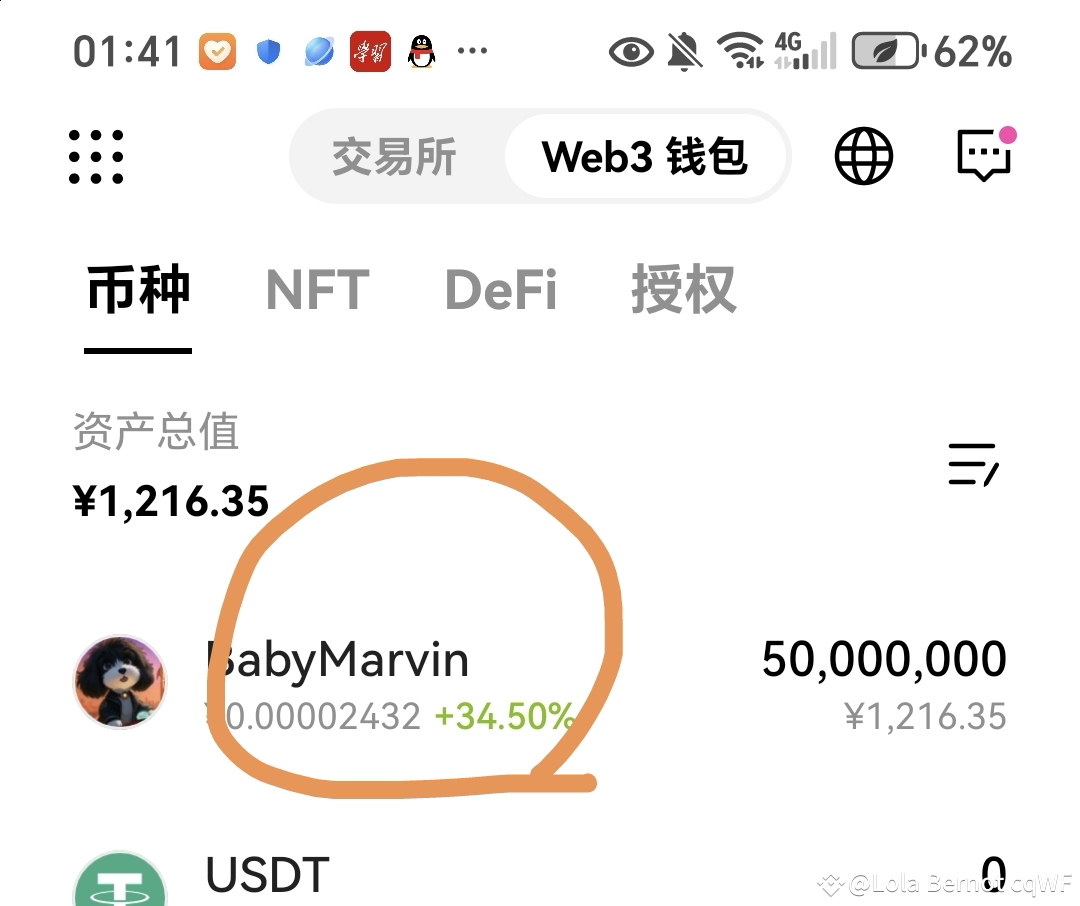Switch to the 交易所 exchange mode

[x=394, y=156]
